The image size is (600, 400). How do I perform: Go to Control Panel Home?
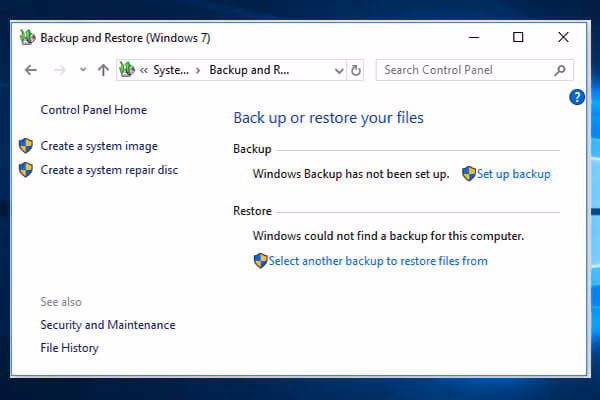tap(93, 110)
